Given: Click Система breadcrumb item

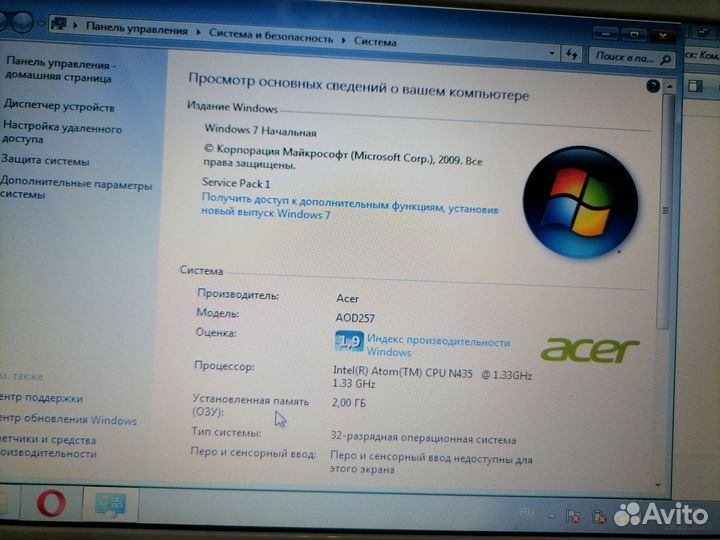Looking at the screenshot, I should (x=375, y=41).
